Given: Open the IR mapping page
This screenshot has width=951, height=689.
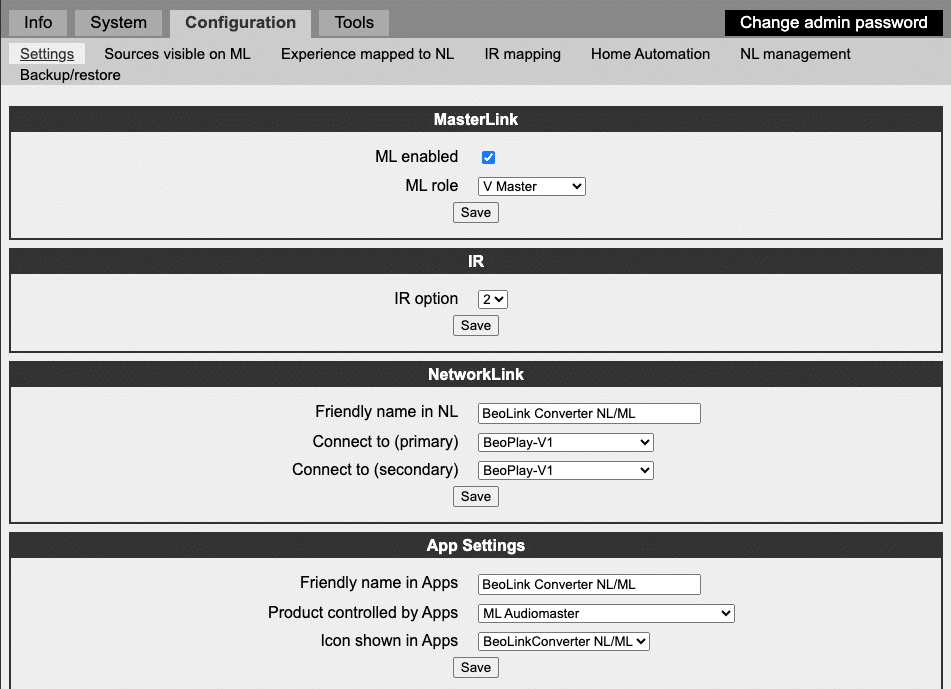Looking at the screenshot, I should click(x=522, y=54).
